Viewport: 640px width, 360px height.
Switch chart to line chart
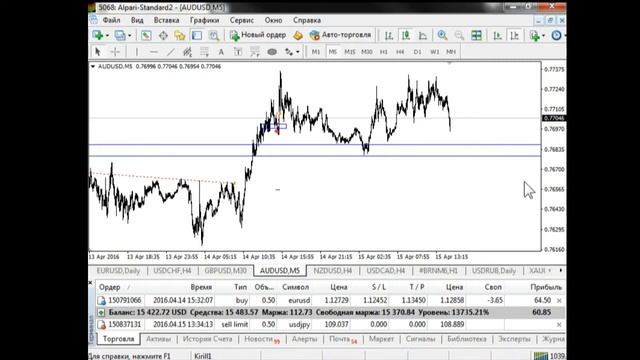tap(422, 36)
